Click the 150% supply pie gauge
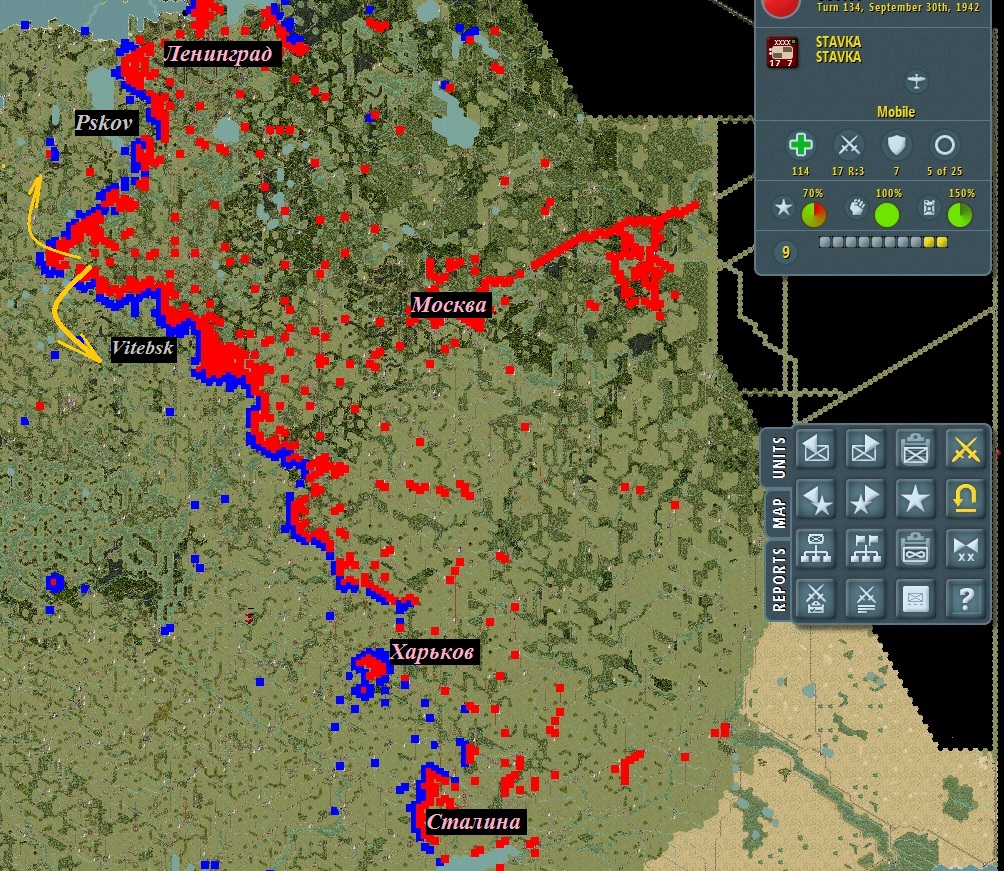The height and width of the screenshot is (871, 1004). point(960,215)
